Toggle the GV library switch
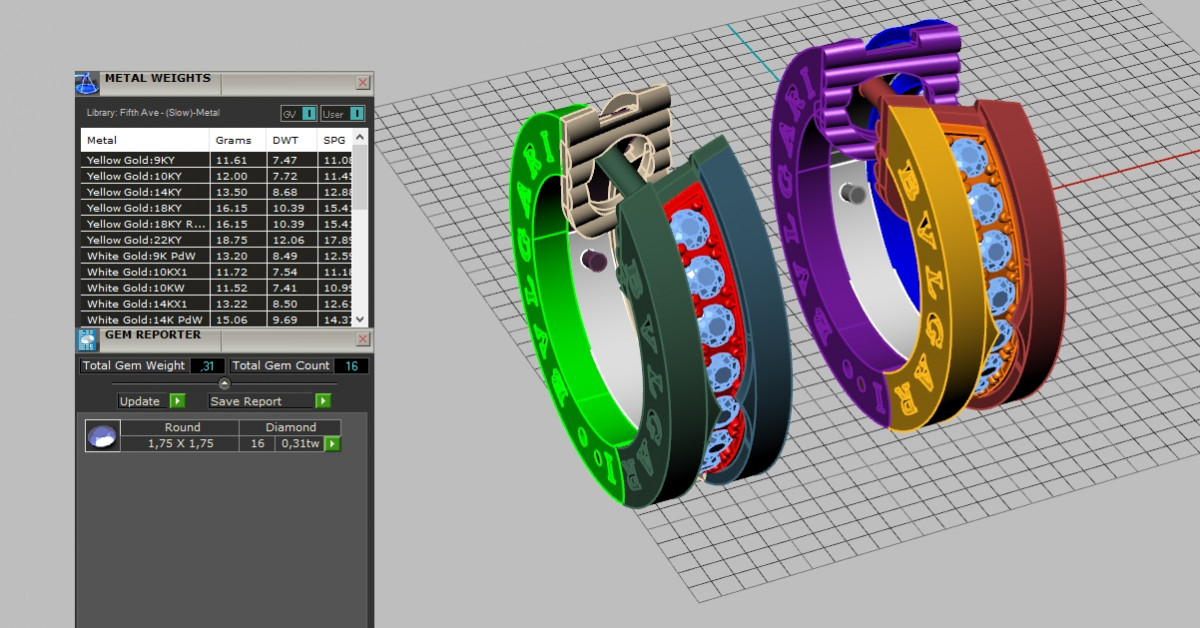The width and height of the screenshot is (1200, 628). click(x=298, y=114)
